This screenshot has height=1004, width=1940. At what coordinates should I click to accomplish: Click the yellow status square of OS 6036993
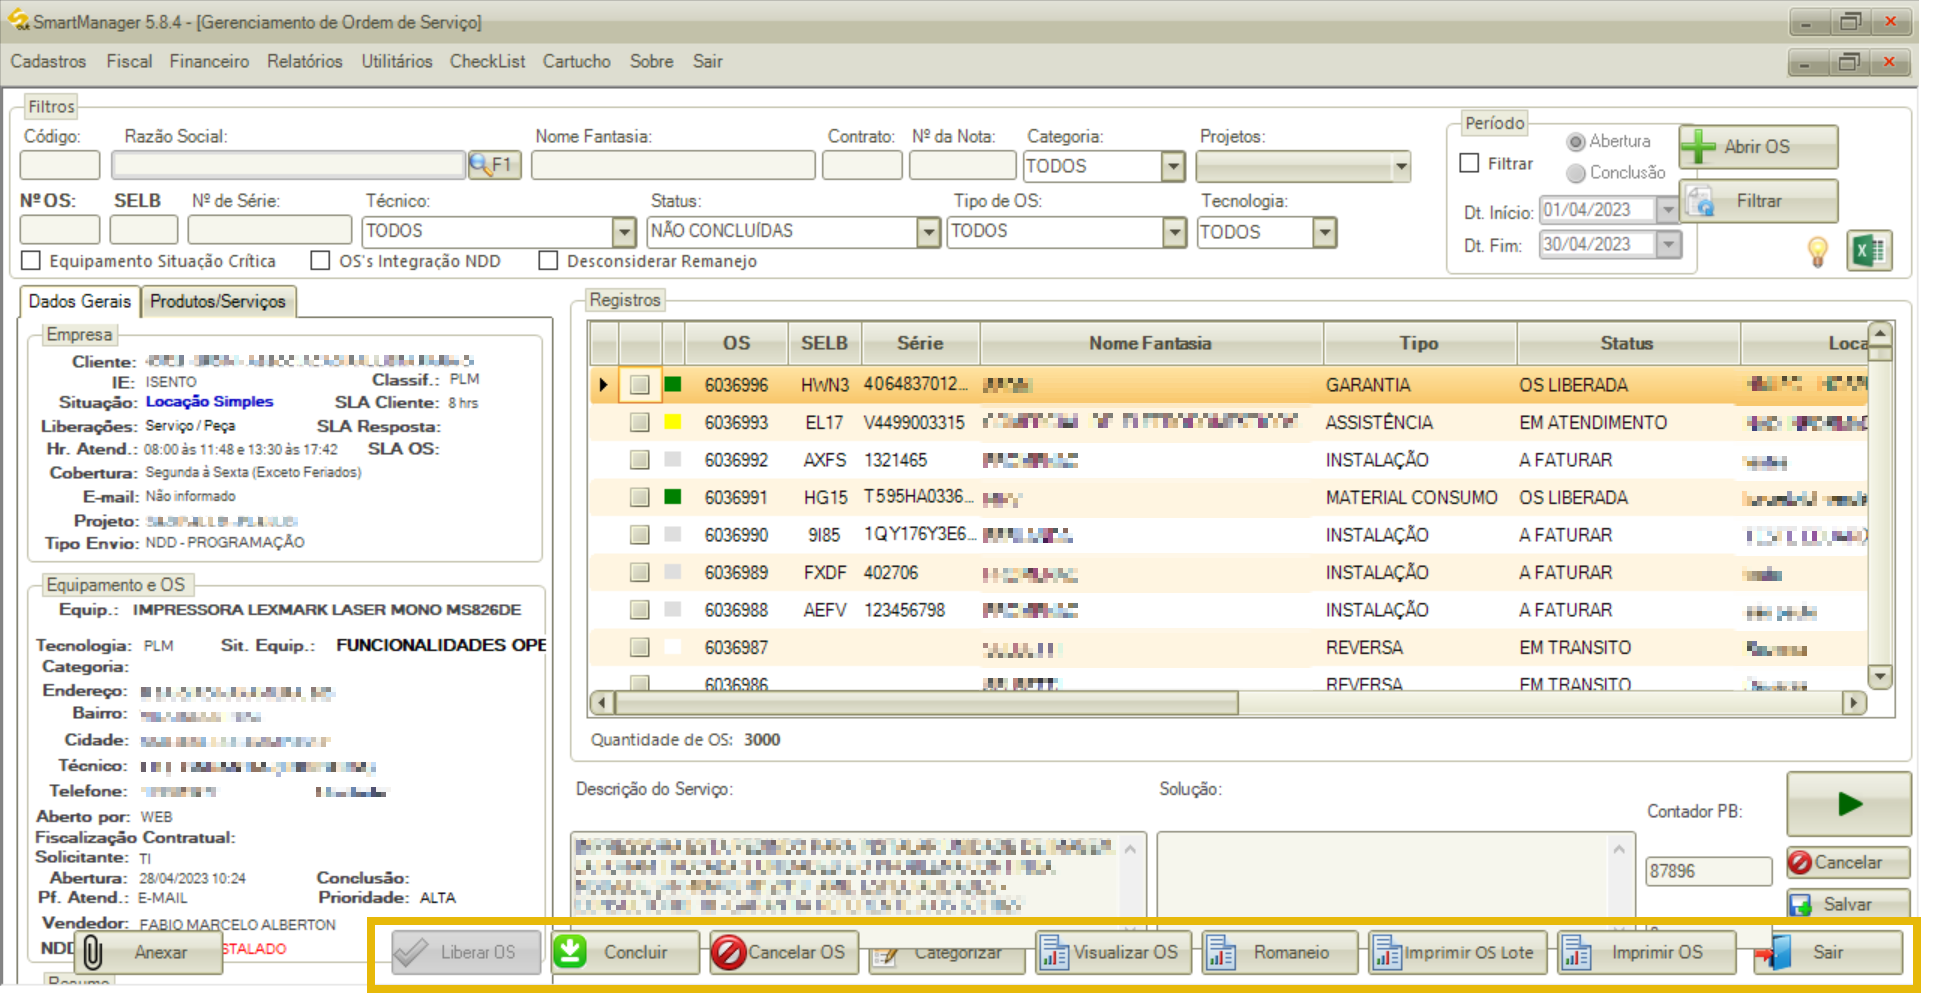[x=673, y=422]
